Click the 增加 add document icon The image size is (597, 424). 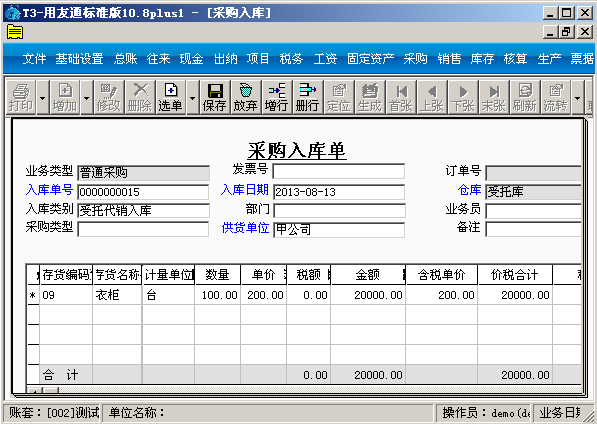pyautogui.click(x=65, y=97)
